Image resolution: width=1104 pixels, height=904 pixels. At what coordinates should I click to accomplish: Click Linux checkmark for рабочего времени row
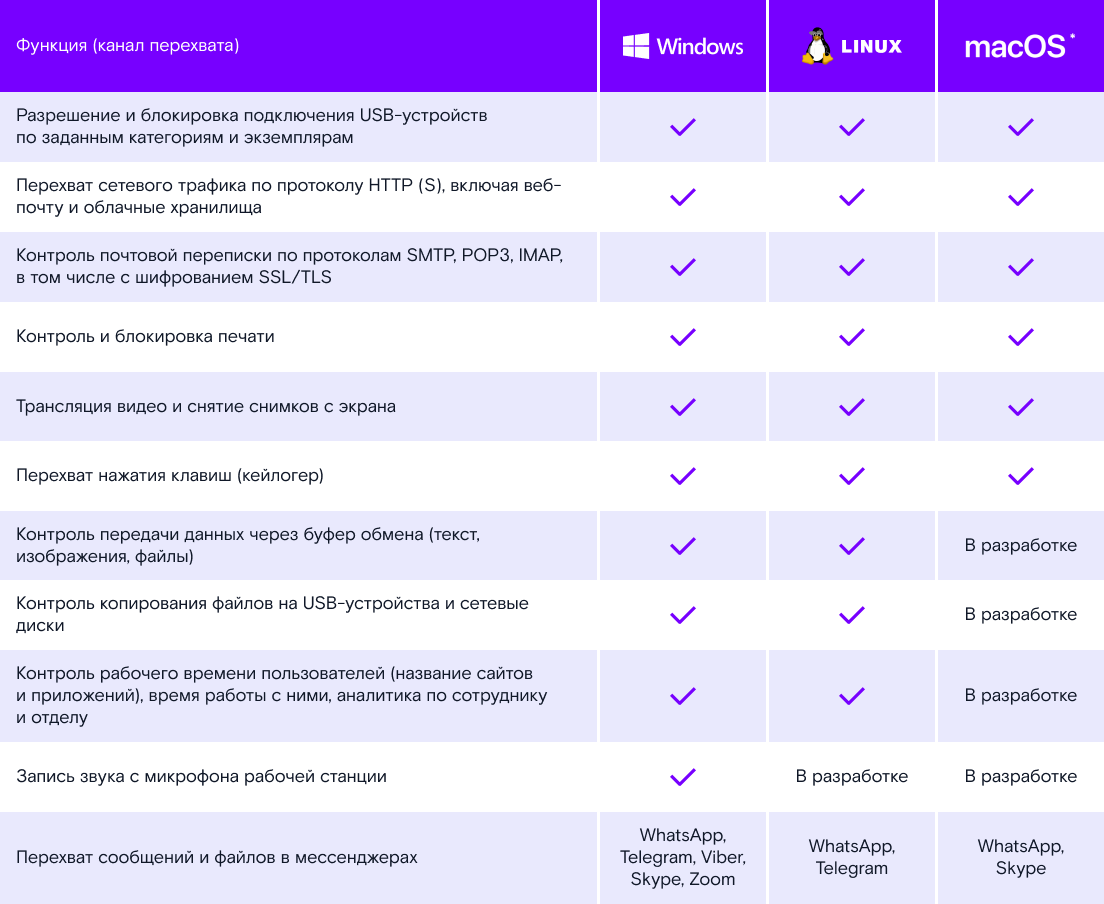coord(851,696)
